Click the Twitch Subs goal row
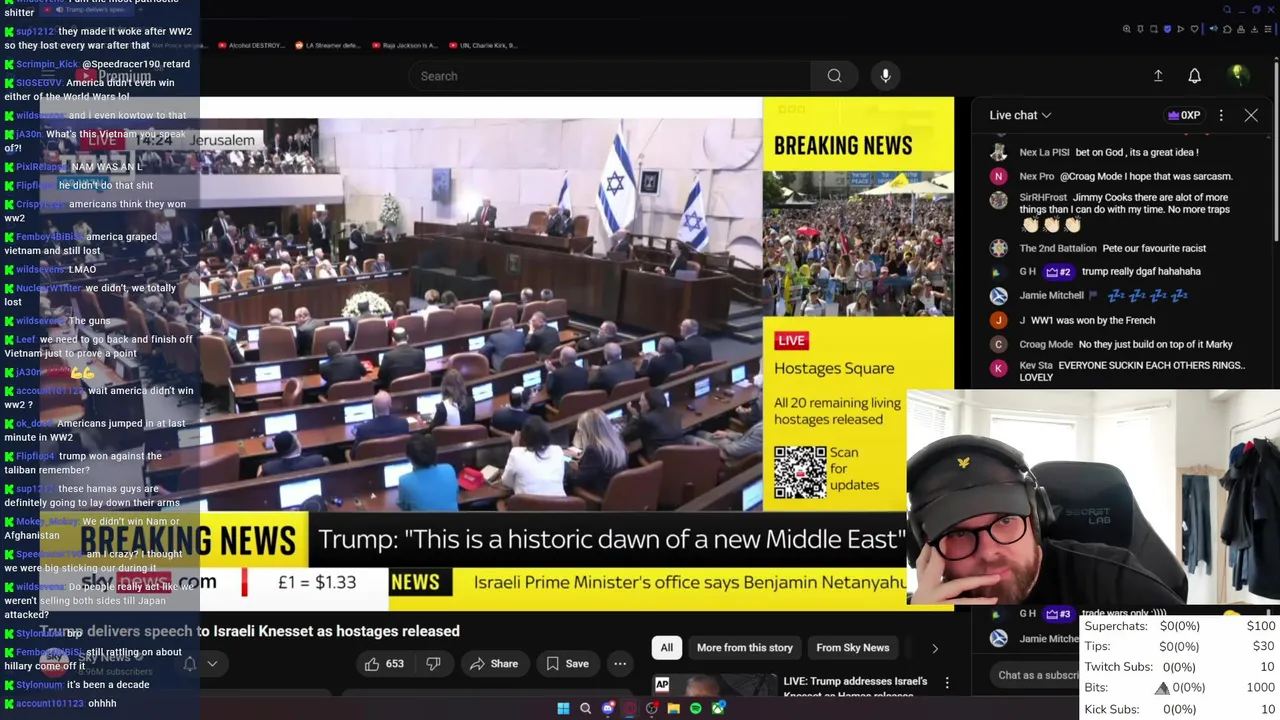Image resolution: width=1280 pixels, height=720 pixels. point(1180,667)
